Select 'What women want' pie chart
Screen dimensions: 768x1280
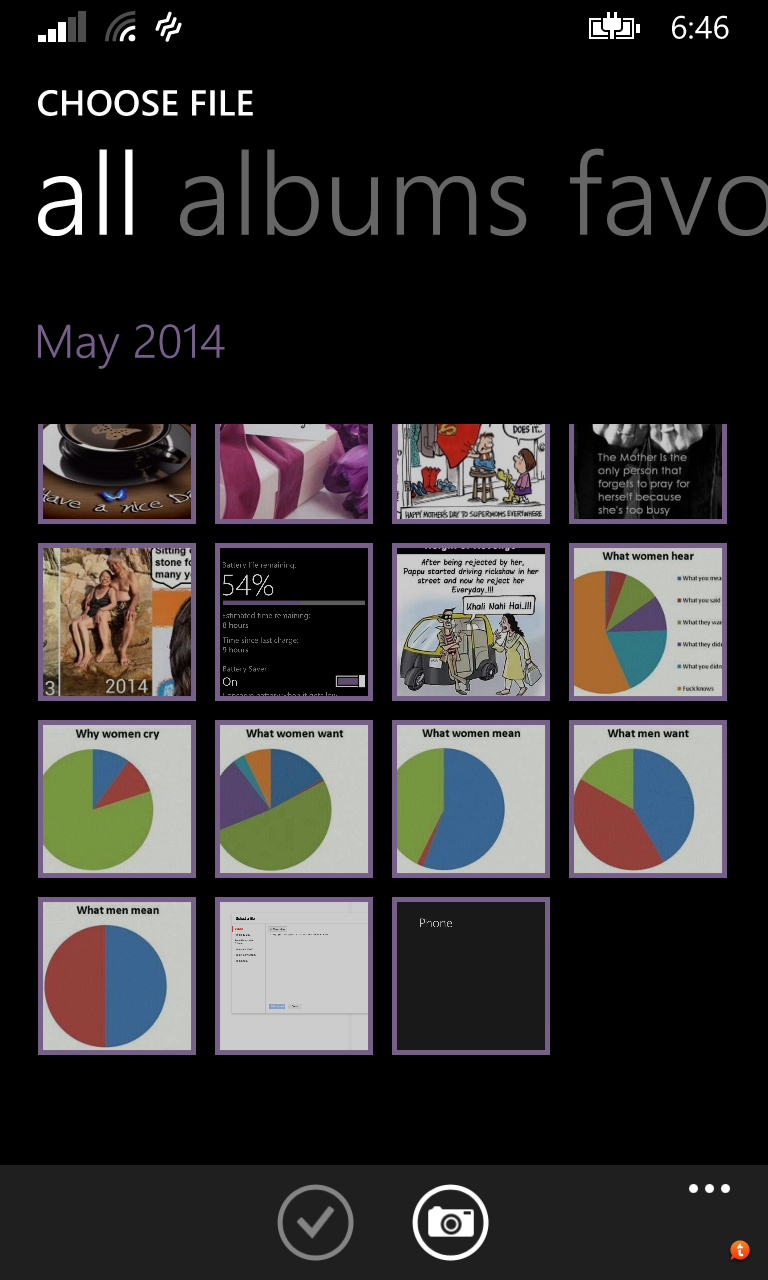point(294,799)
